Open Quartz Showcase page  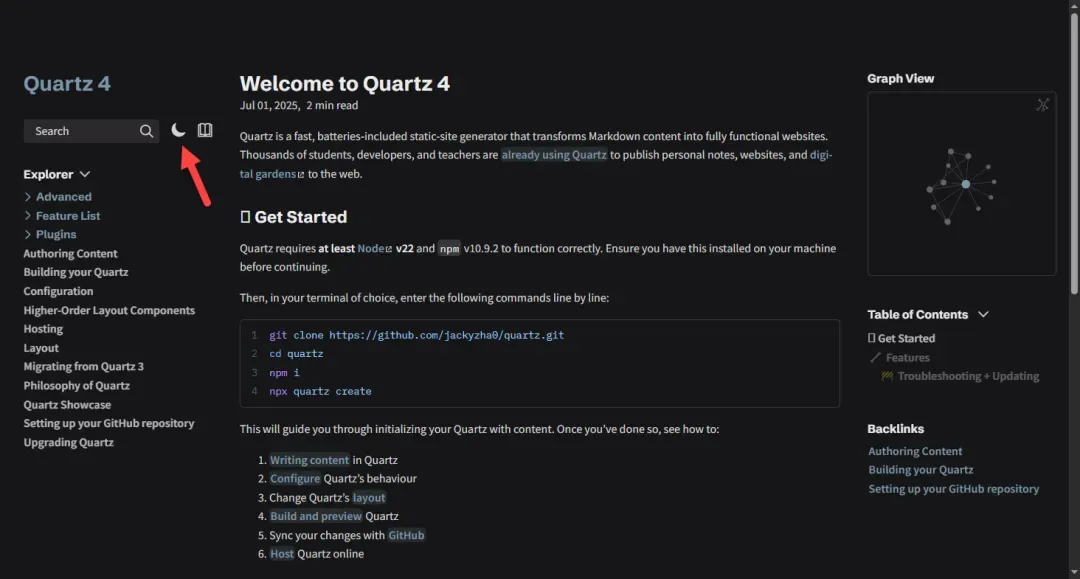[x=67, y=404]
